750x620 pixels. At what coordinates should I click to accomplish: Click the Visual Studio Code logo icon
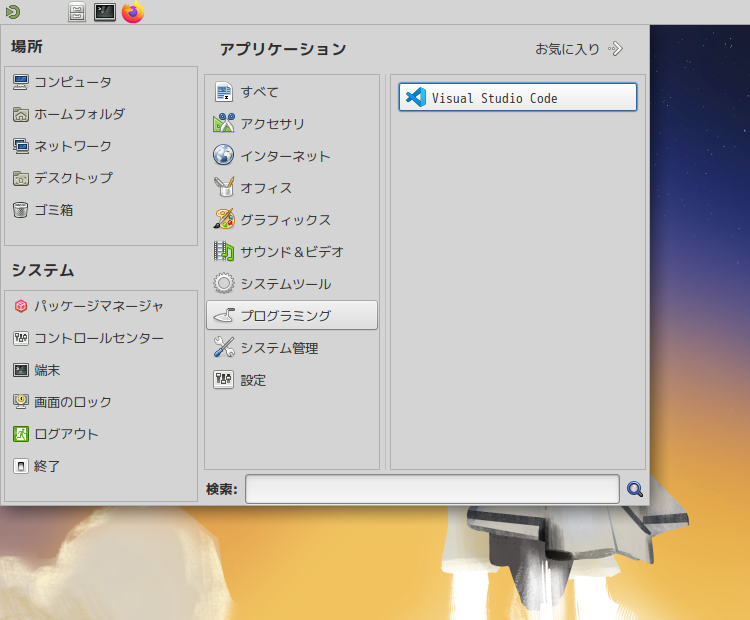point(415,97)
